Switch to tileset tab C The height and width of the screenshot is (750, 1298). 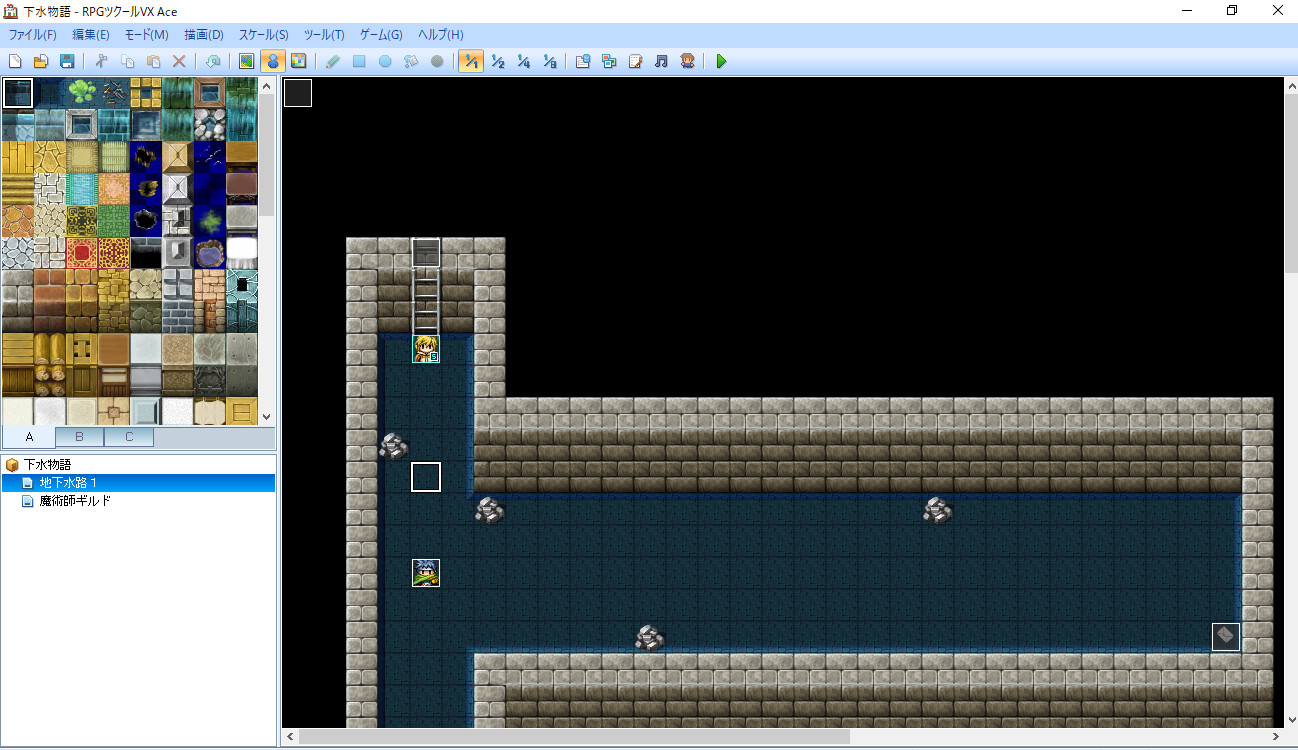[x=129, y=437]
